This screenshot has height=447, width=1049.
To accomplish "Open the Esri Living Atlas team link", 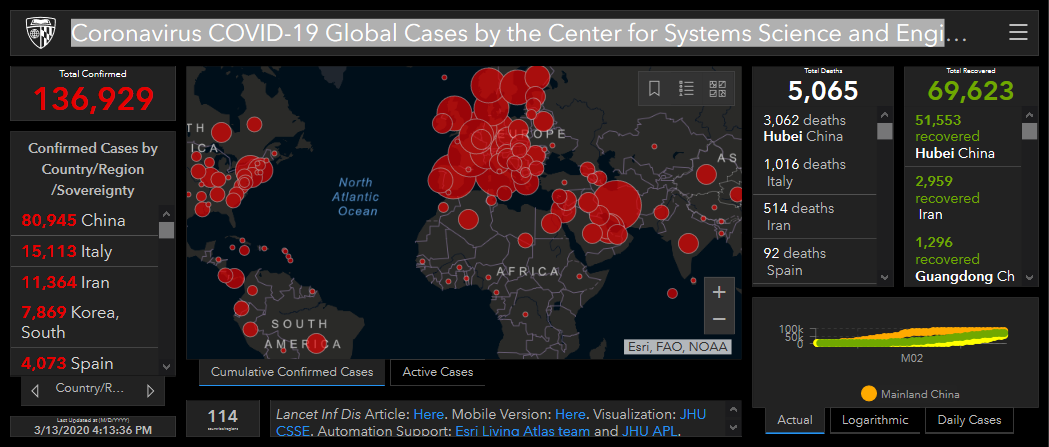I will point(522,431).
